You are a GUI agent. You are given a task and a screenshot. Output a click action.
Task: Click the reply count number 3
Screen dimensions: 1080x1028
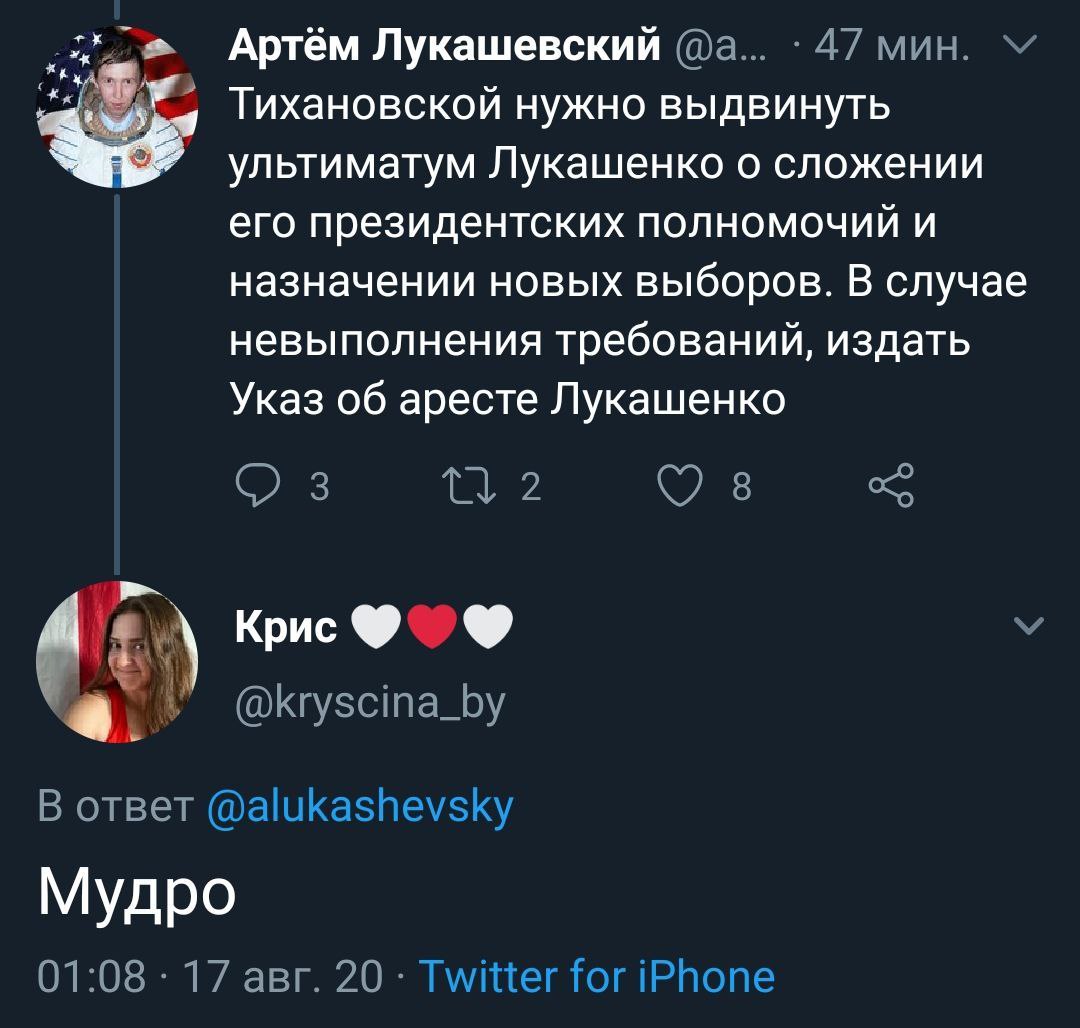(318, 487)
